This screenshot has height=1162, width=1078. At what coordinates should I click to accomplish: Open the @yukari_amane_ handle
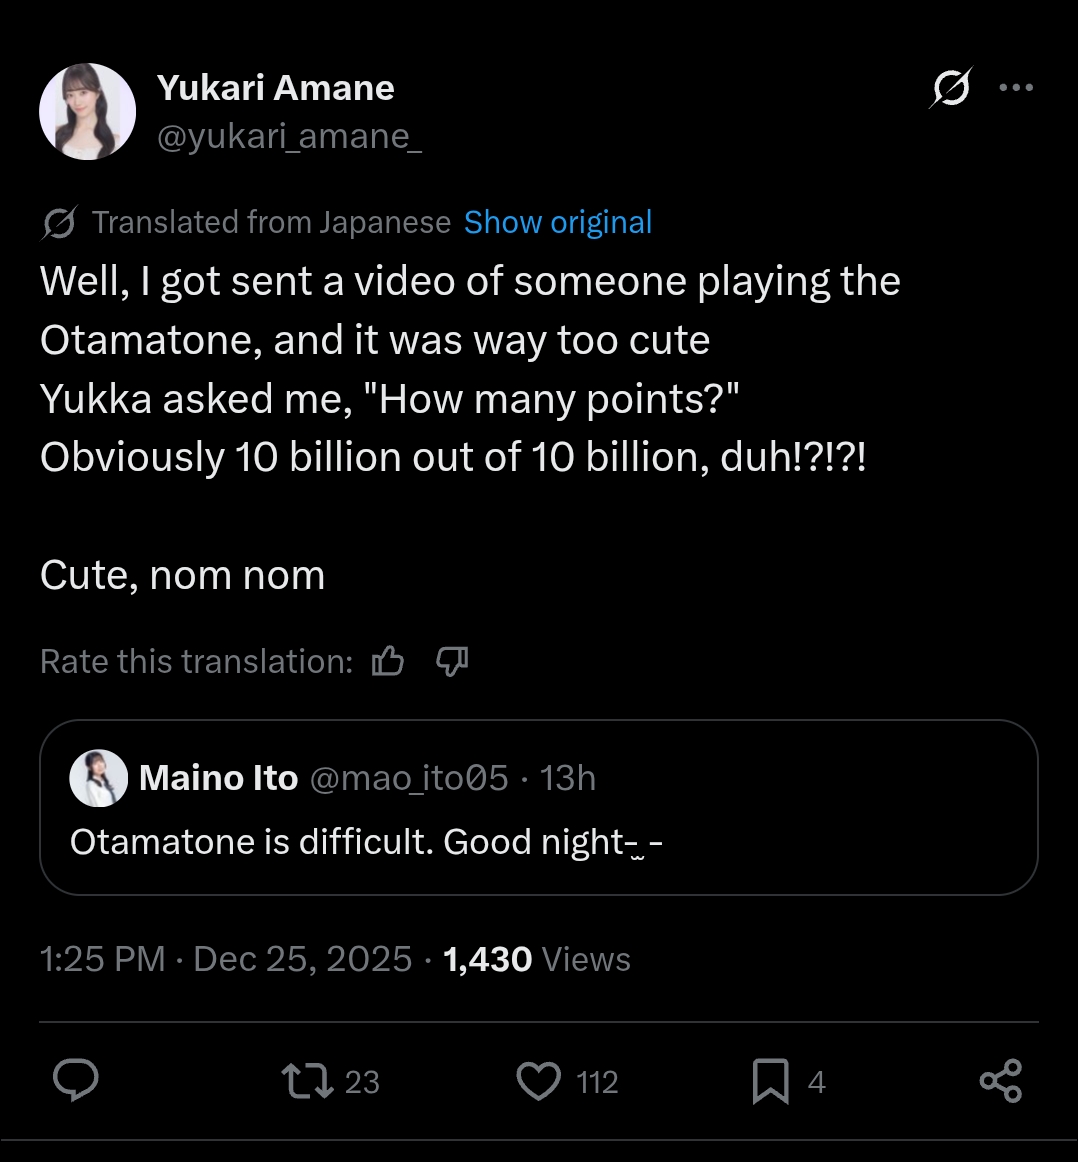point(289,136)
